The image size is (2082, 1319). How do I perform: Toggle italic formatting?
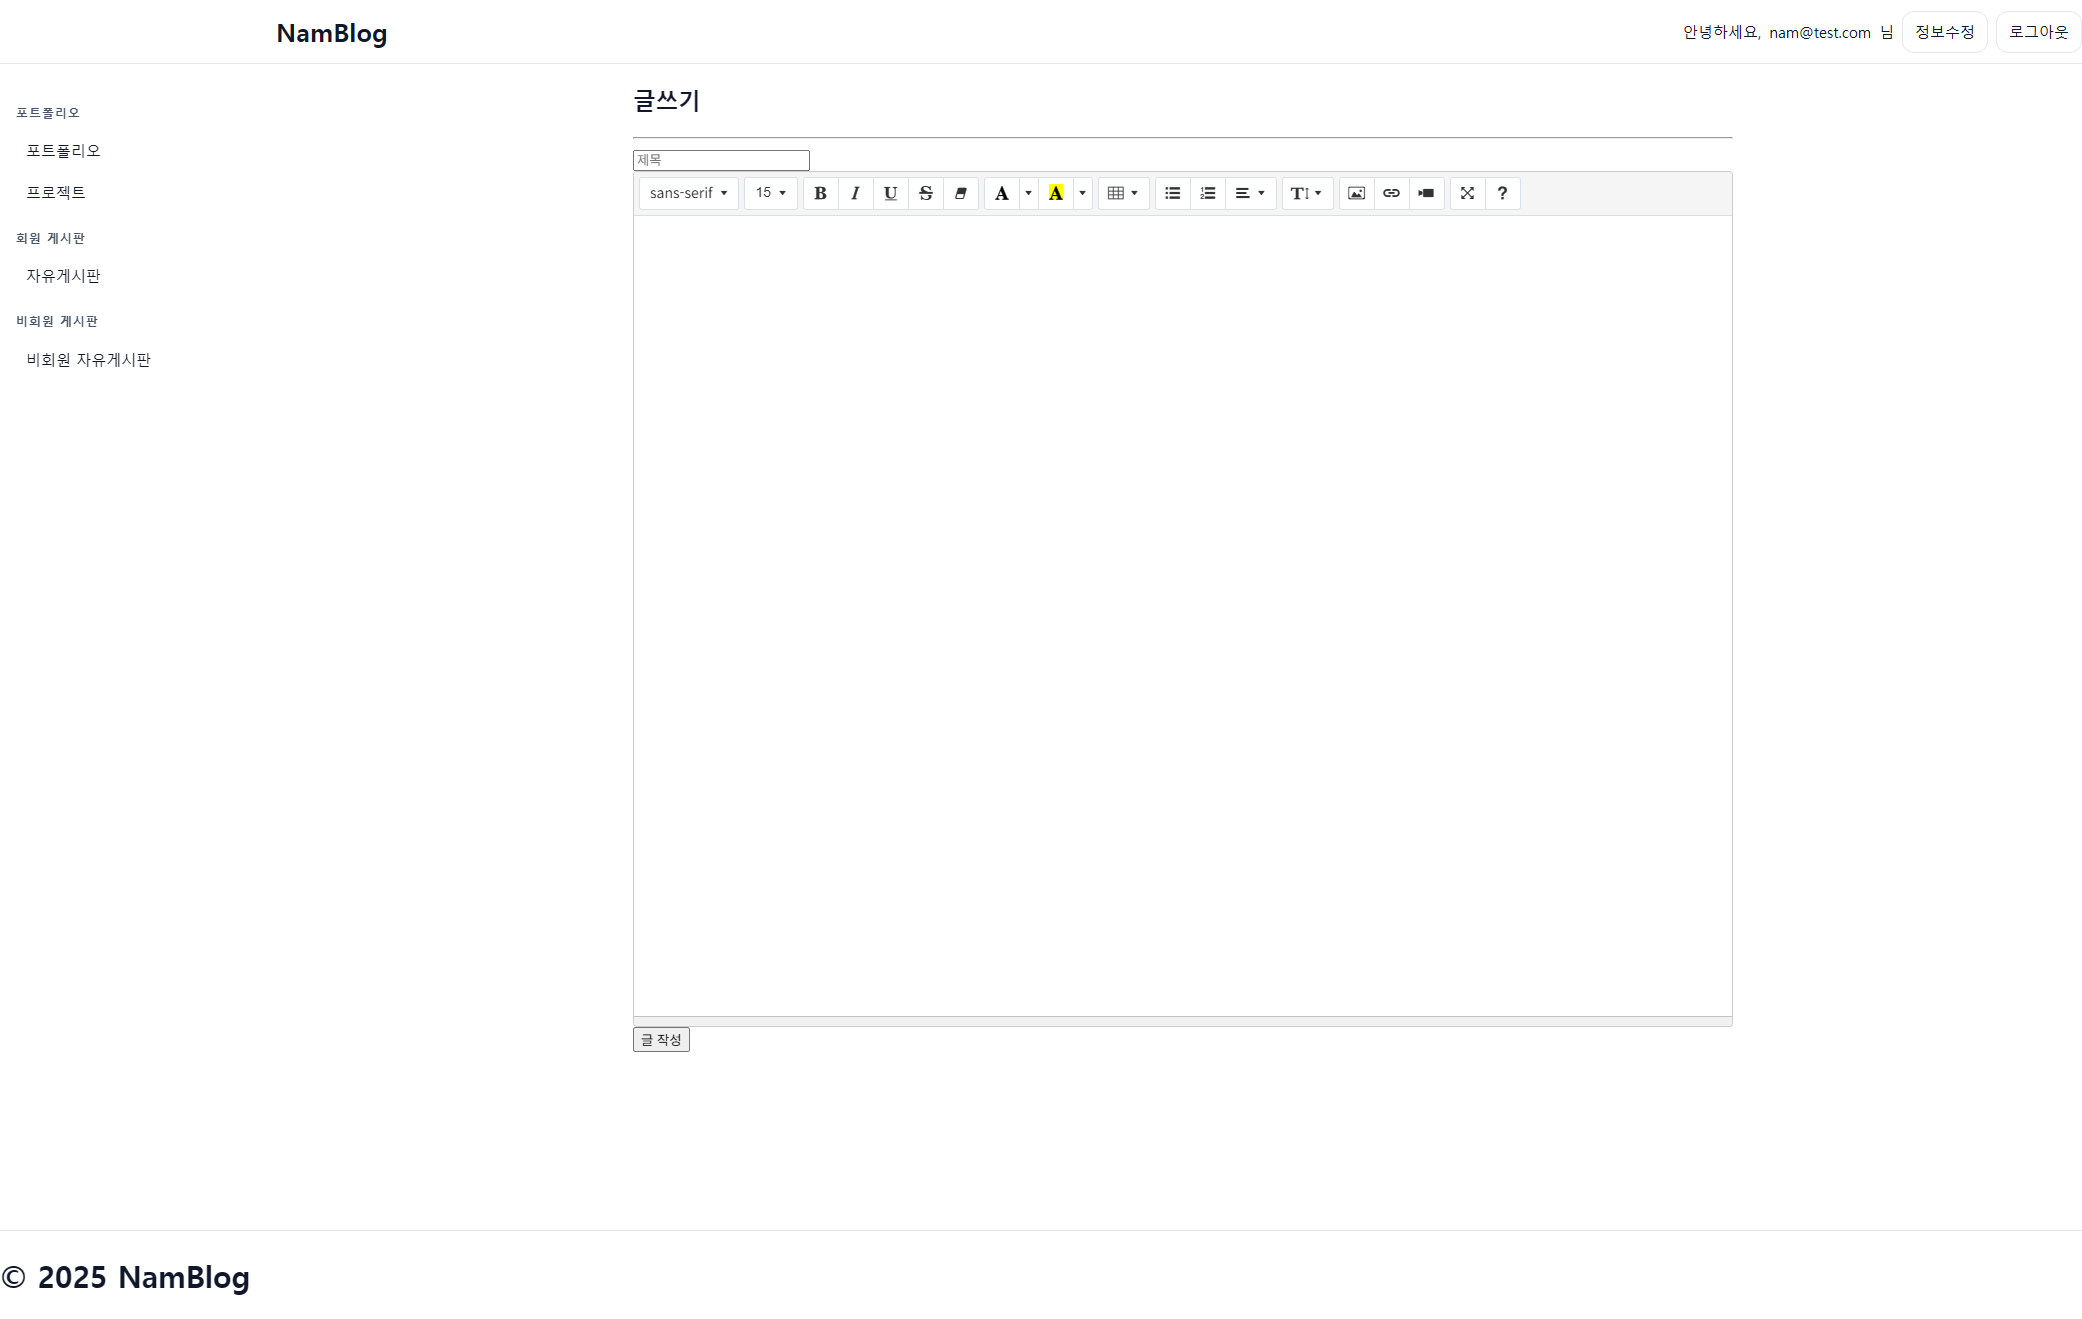point(855,193)
